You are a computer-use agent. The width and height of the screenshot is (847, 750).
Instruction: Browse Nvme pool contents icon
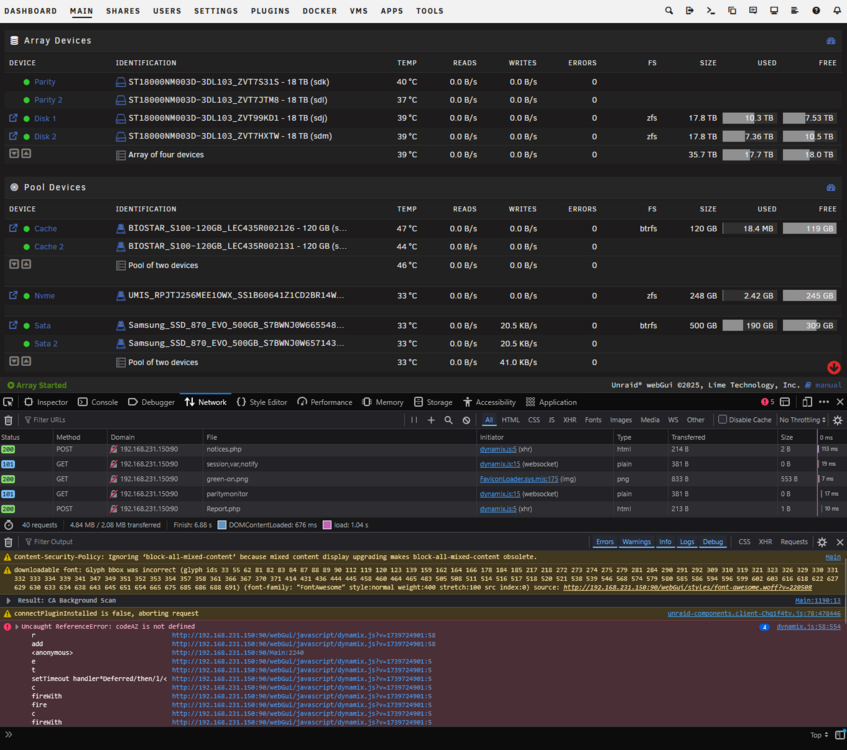(14, 295)
